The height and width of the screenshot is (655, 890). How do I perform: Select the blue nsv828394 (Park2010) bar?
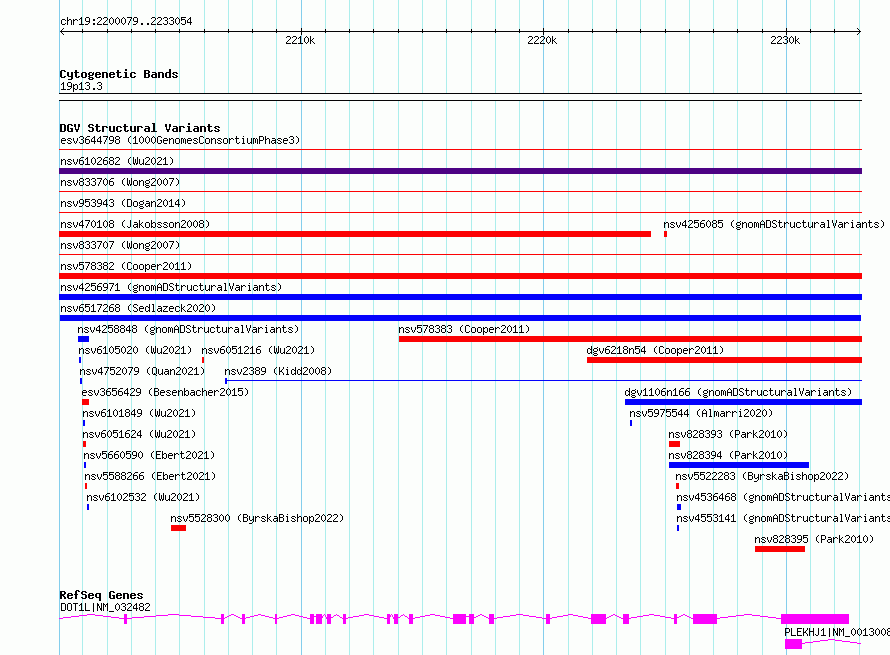tap(739, 465)
